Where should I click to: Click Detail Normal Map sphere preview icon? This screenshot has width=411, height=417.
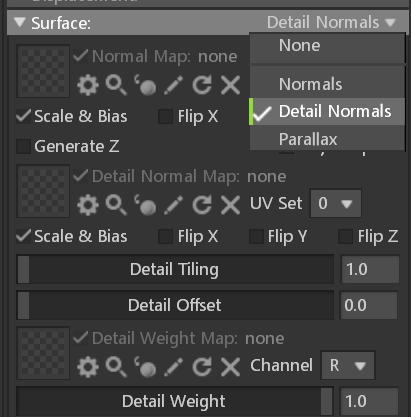point(145,205)
